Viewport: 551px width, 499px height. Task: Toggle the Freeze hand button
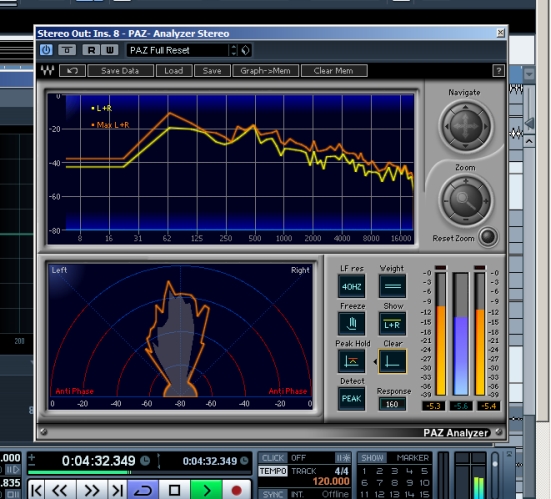pos(351,324)
